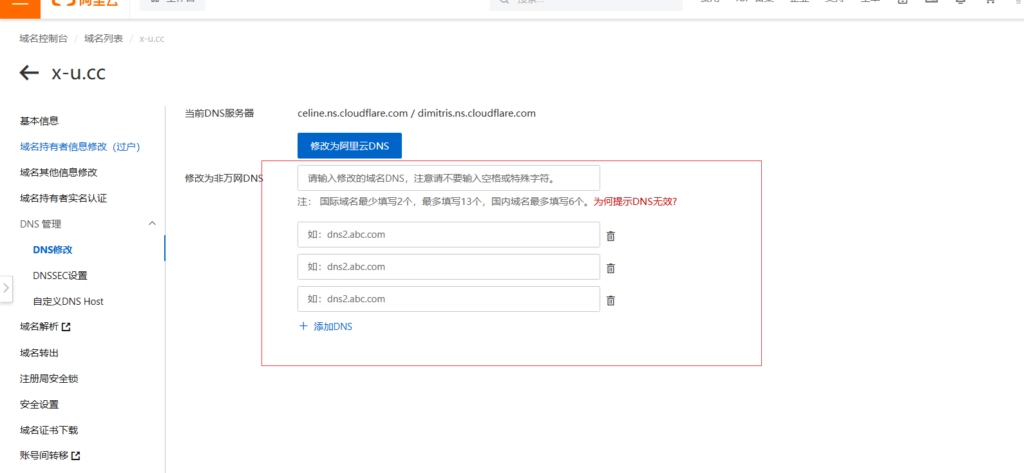Viewport: 1024px width, 473px height.
Task: Open 域名证书下载 sidebar item
Action: point(49,430)
